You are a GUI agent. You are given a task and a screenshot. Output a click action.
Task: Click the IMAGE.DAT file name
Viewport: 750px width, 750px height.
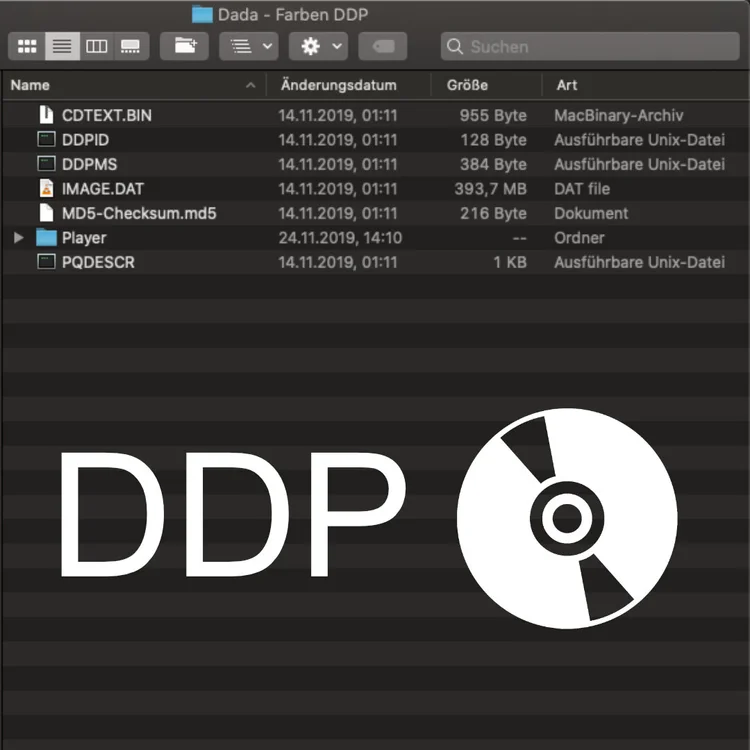103,188
